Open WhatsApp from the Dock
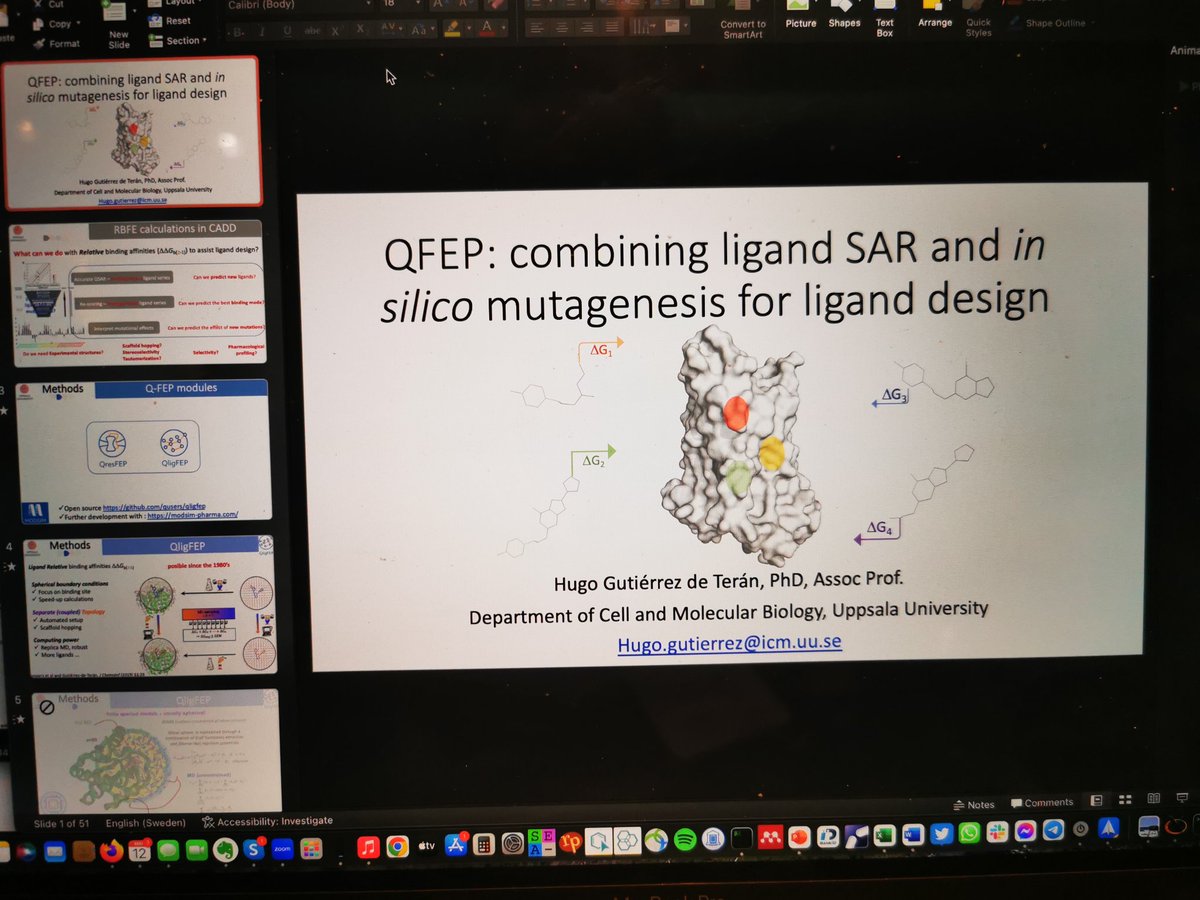This screenshot has height=900, width=1200. pyautogui.click(x=968, y=831)
